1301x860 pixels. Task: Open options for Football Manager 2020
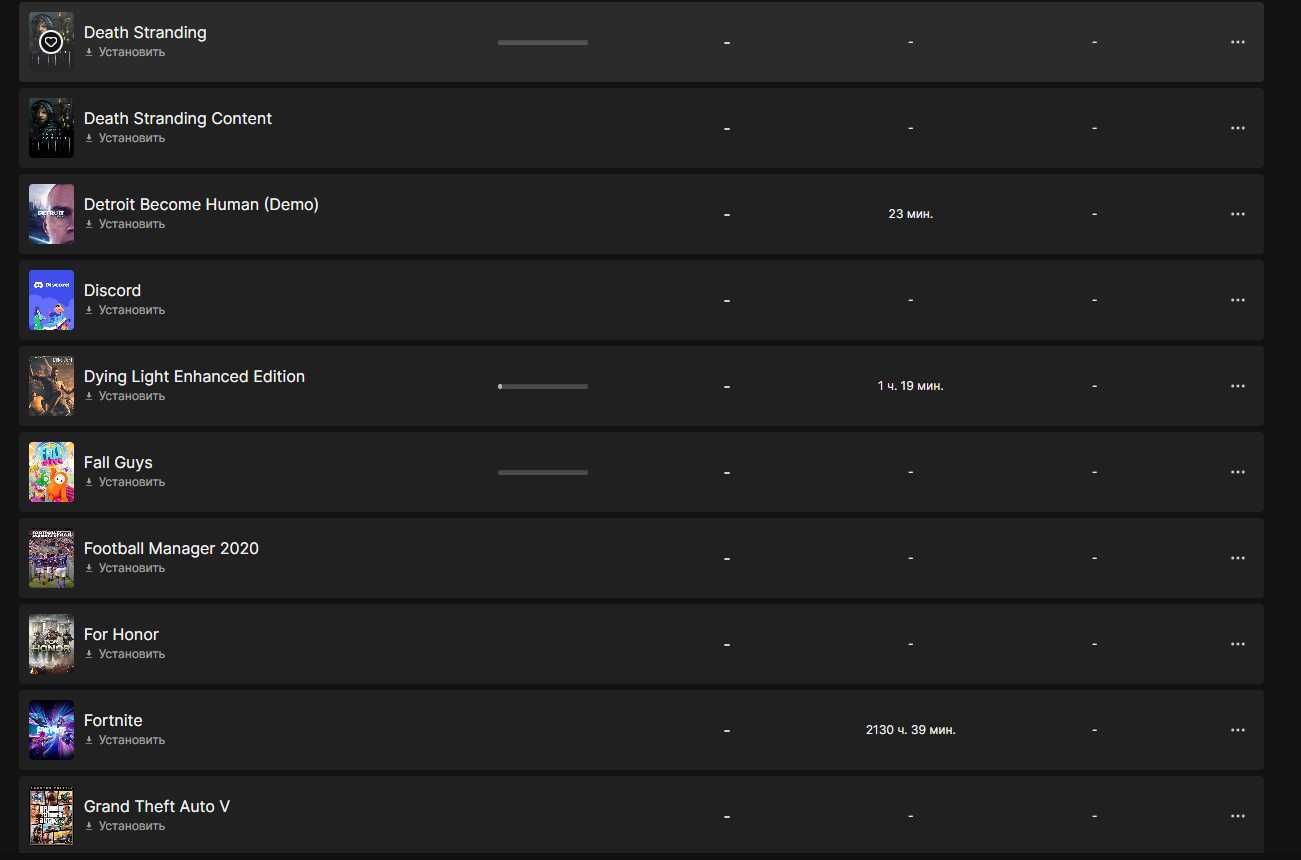click(x=1237, y=558)
